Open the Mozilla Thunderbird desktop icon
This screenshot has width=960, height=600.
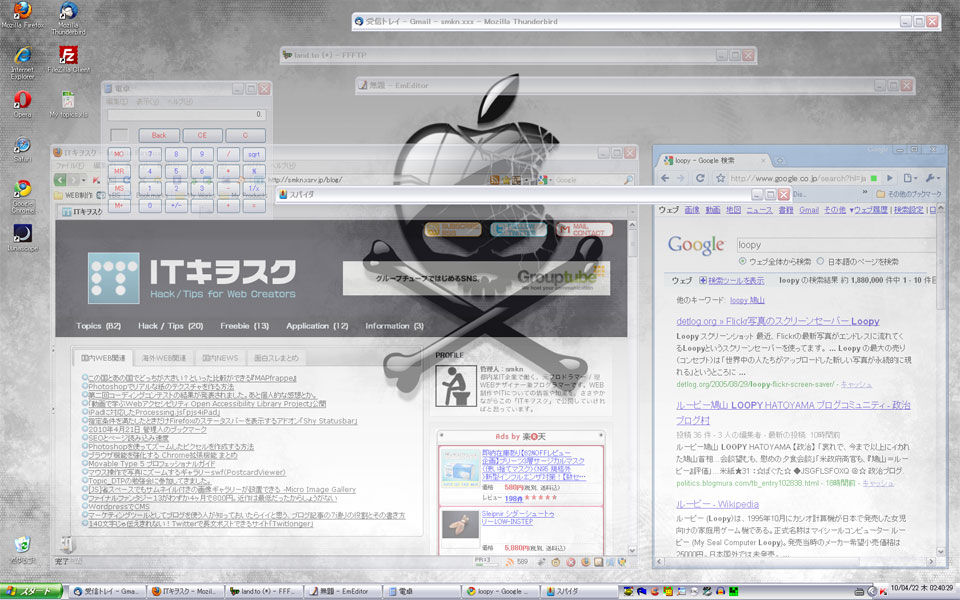click(x=68, y=12)
